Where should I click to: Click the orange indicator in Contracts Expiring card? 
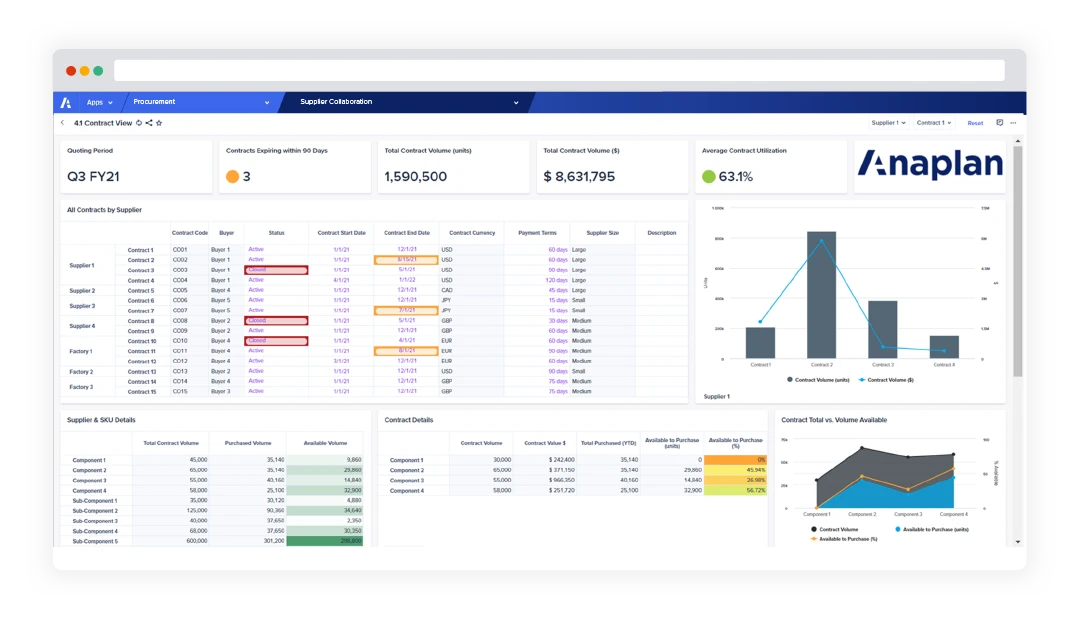coord(232,176)
